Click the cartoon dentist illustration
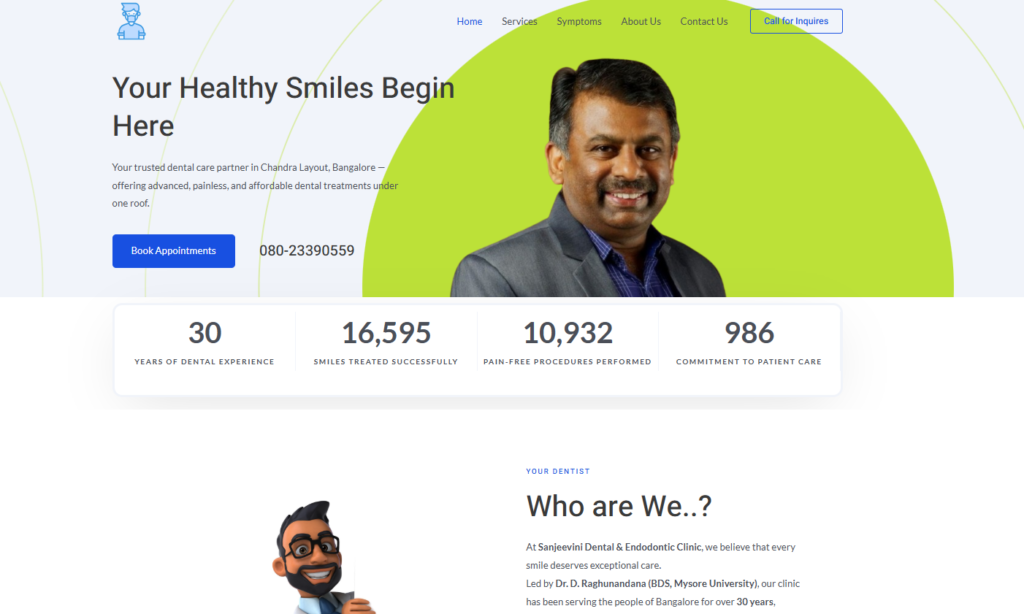 (320, 557)
